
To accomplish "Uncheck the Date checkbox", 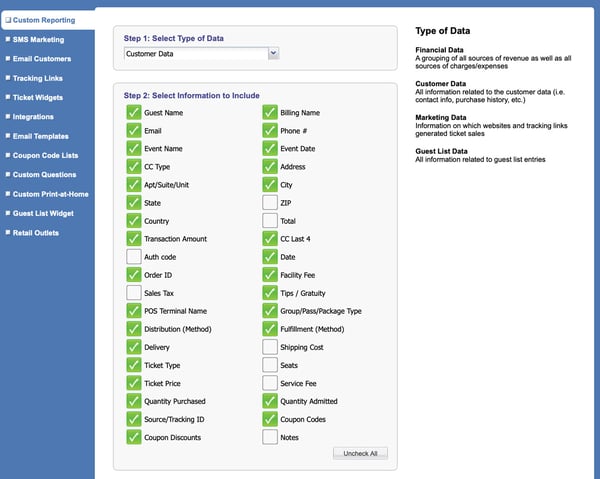I will [270, 257].
